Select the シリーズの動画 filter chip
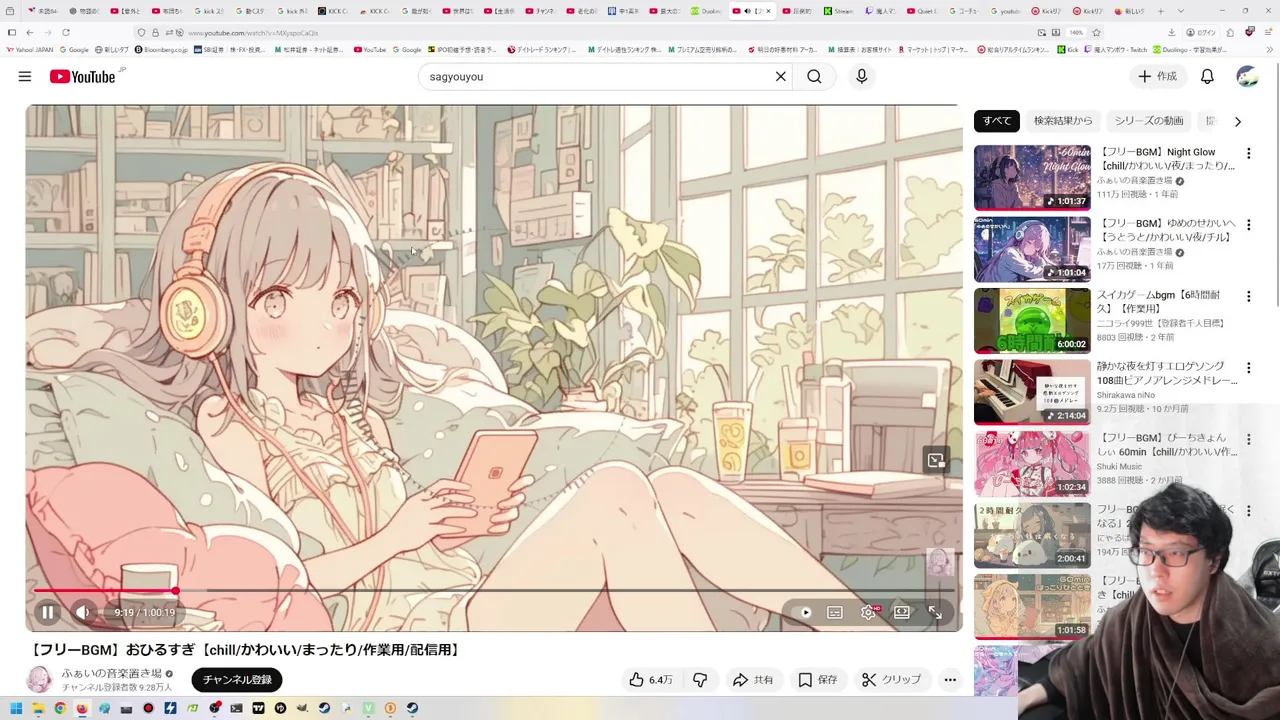Viewport: 1280px width, 720px height. click(x=1149, y=121)
